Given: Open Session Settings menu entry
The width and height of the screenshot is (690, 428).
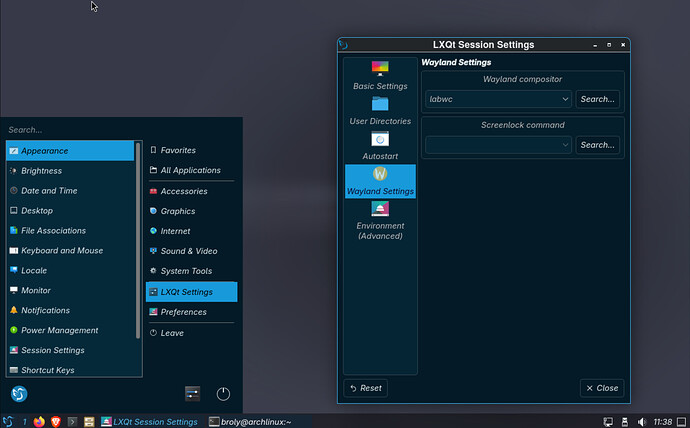Looking at the screenshot, I should (x=70, y=350).
